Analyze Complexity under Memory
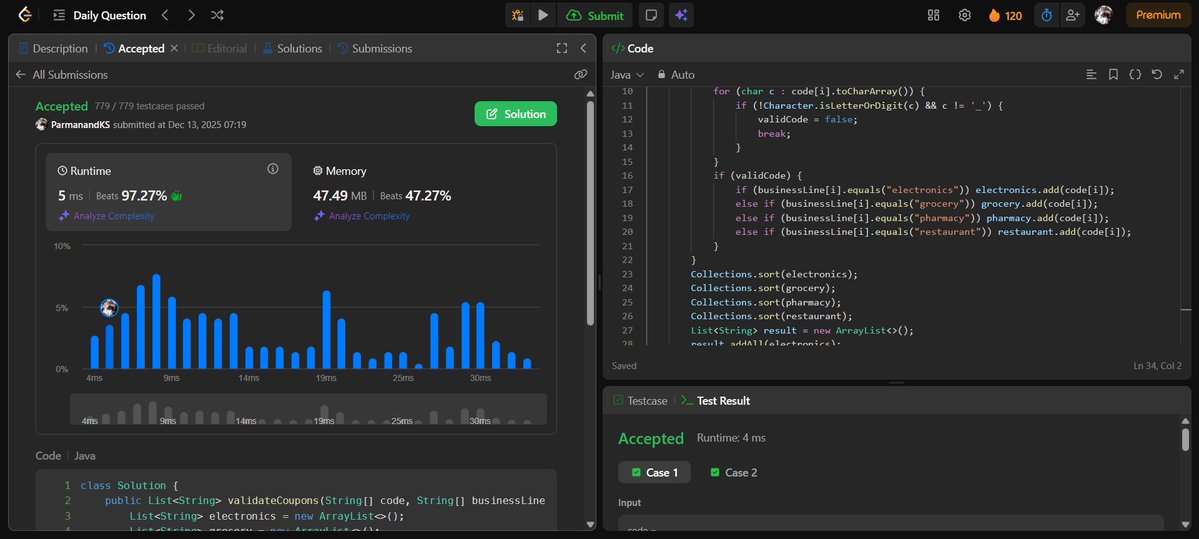1199x539 pixels. point(362,216)
